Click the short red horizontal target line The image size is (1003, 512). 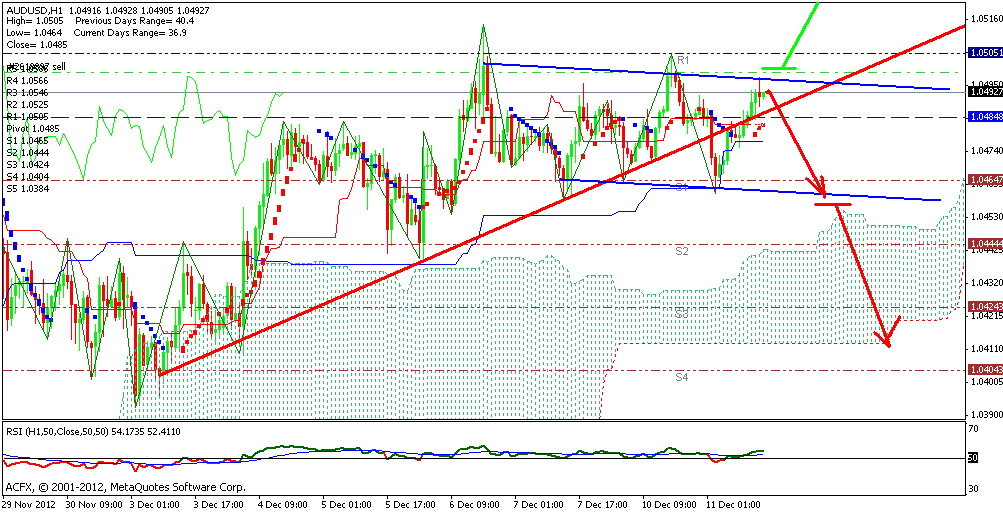pos(833,204)
